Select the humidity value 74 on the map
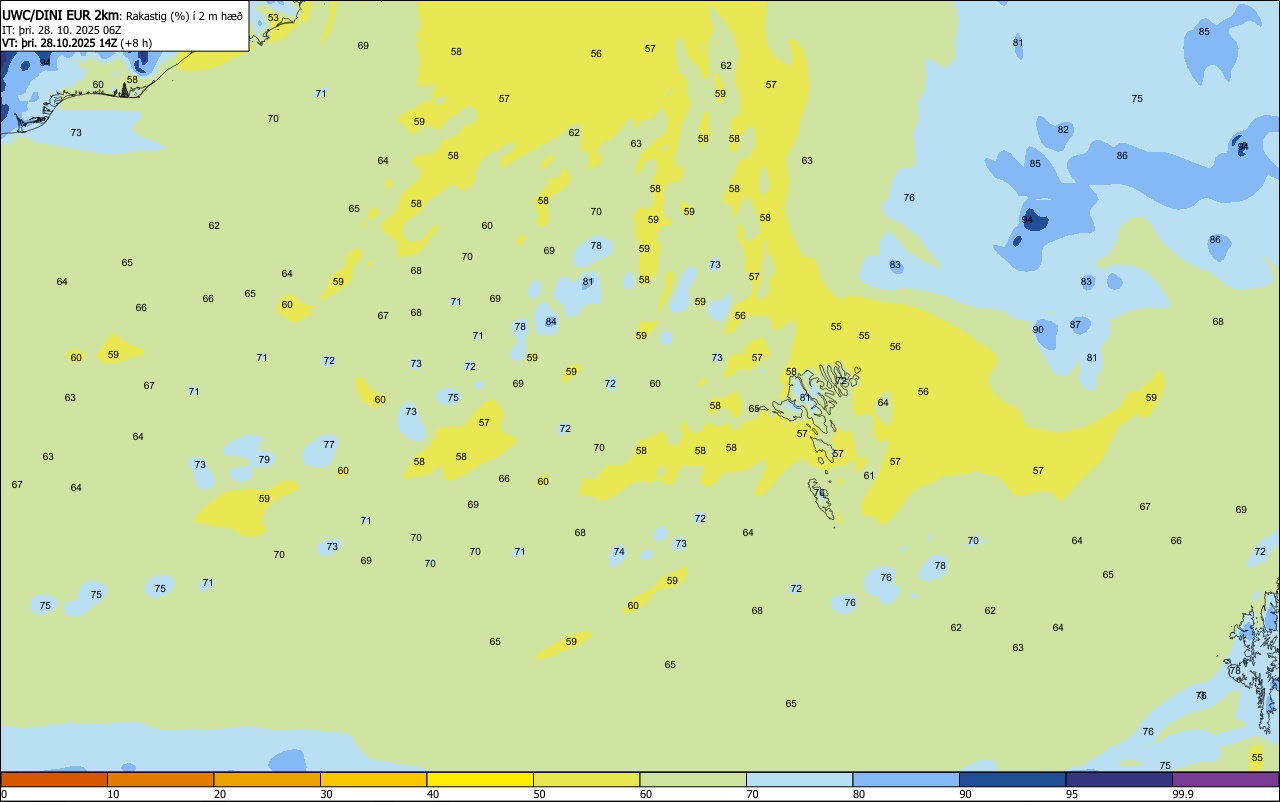The image size is (1280, 802). (x=619, y=552)
